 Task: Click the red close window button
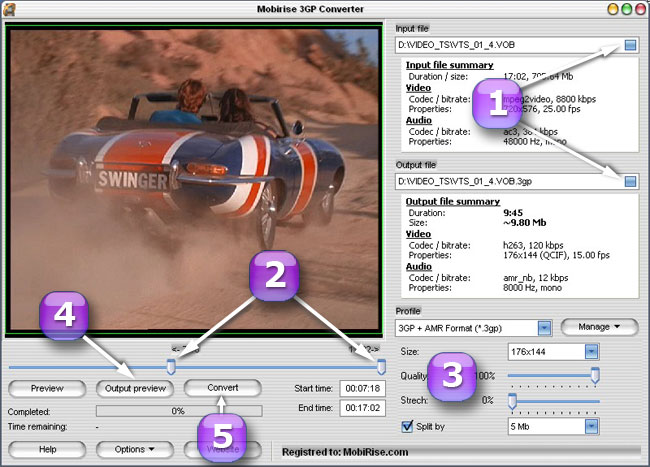[x=640, y=9]
